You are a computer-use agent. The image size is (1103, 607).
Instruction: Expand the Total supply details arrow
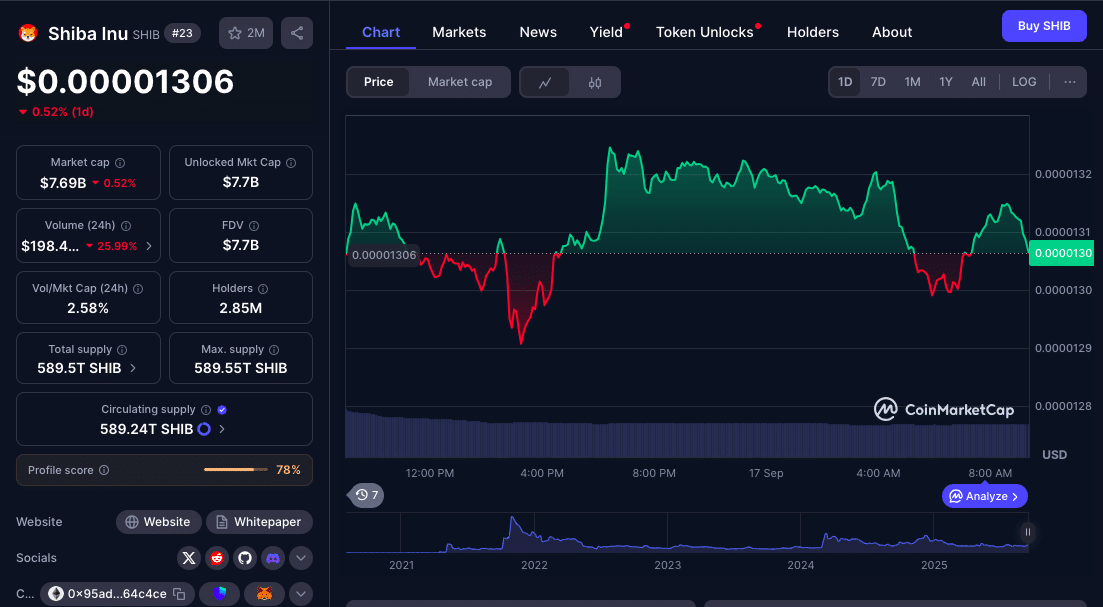pyautogui.click(x=133, y=368)
